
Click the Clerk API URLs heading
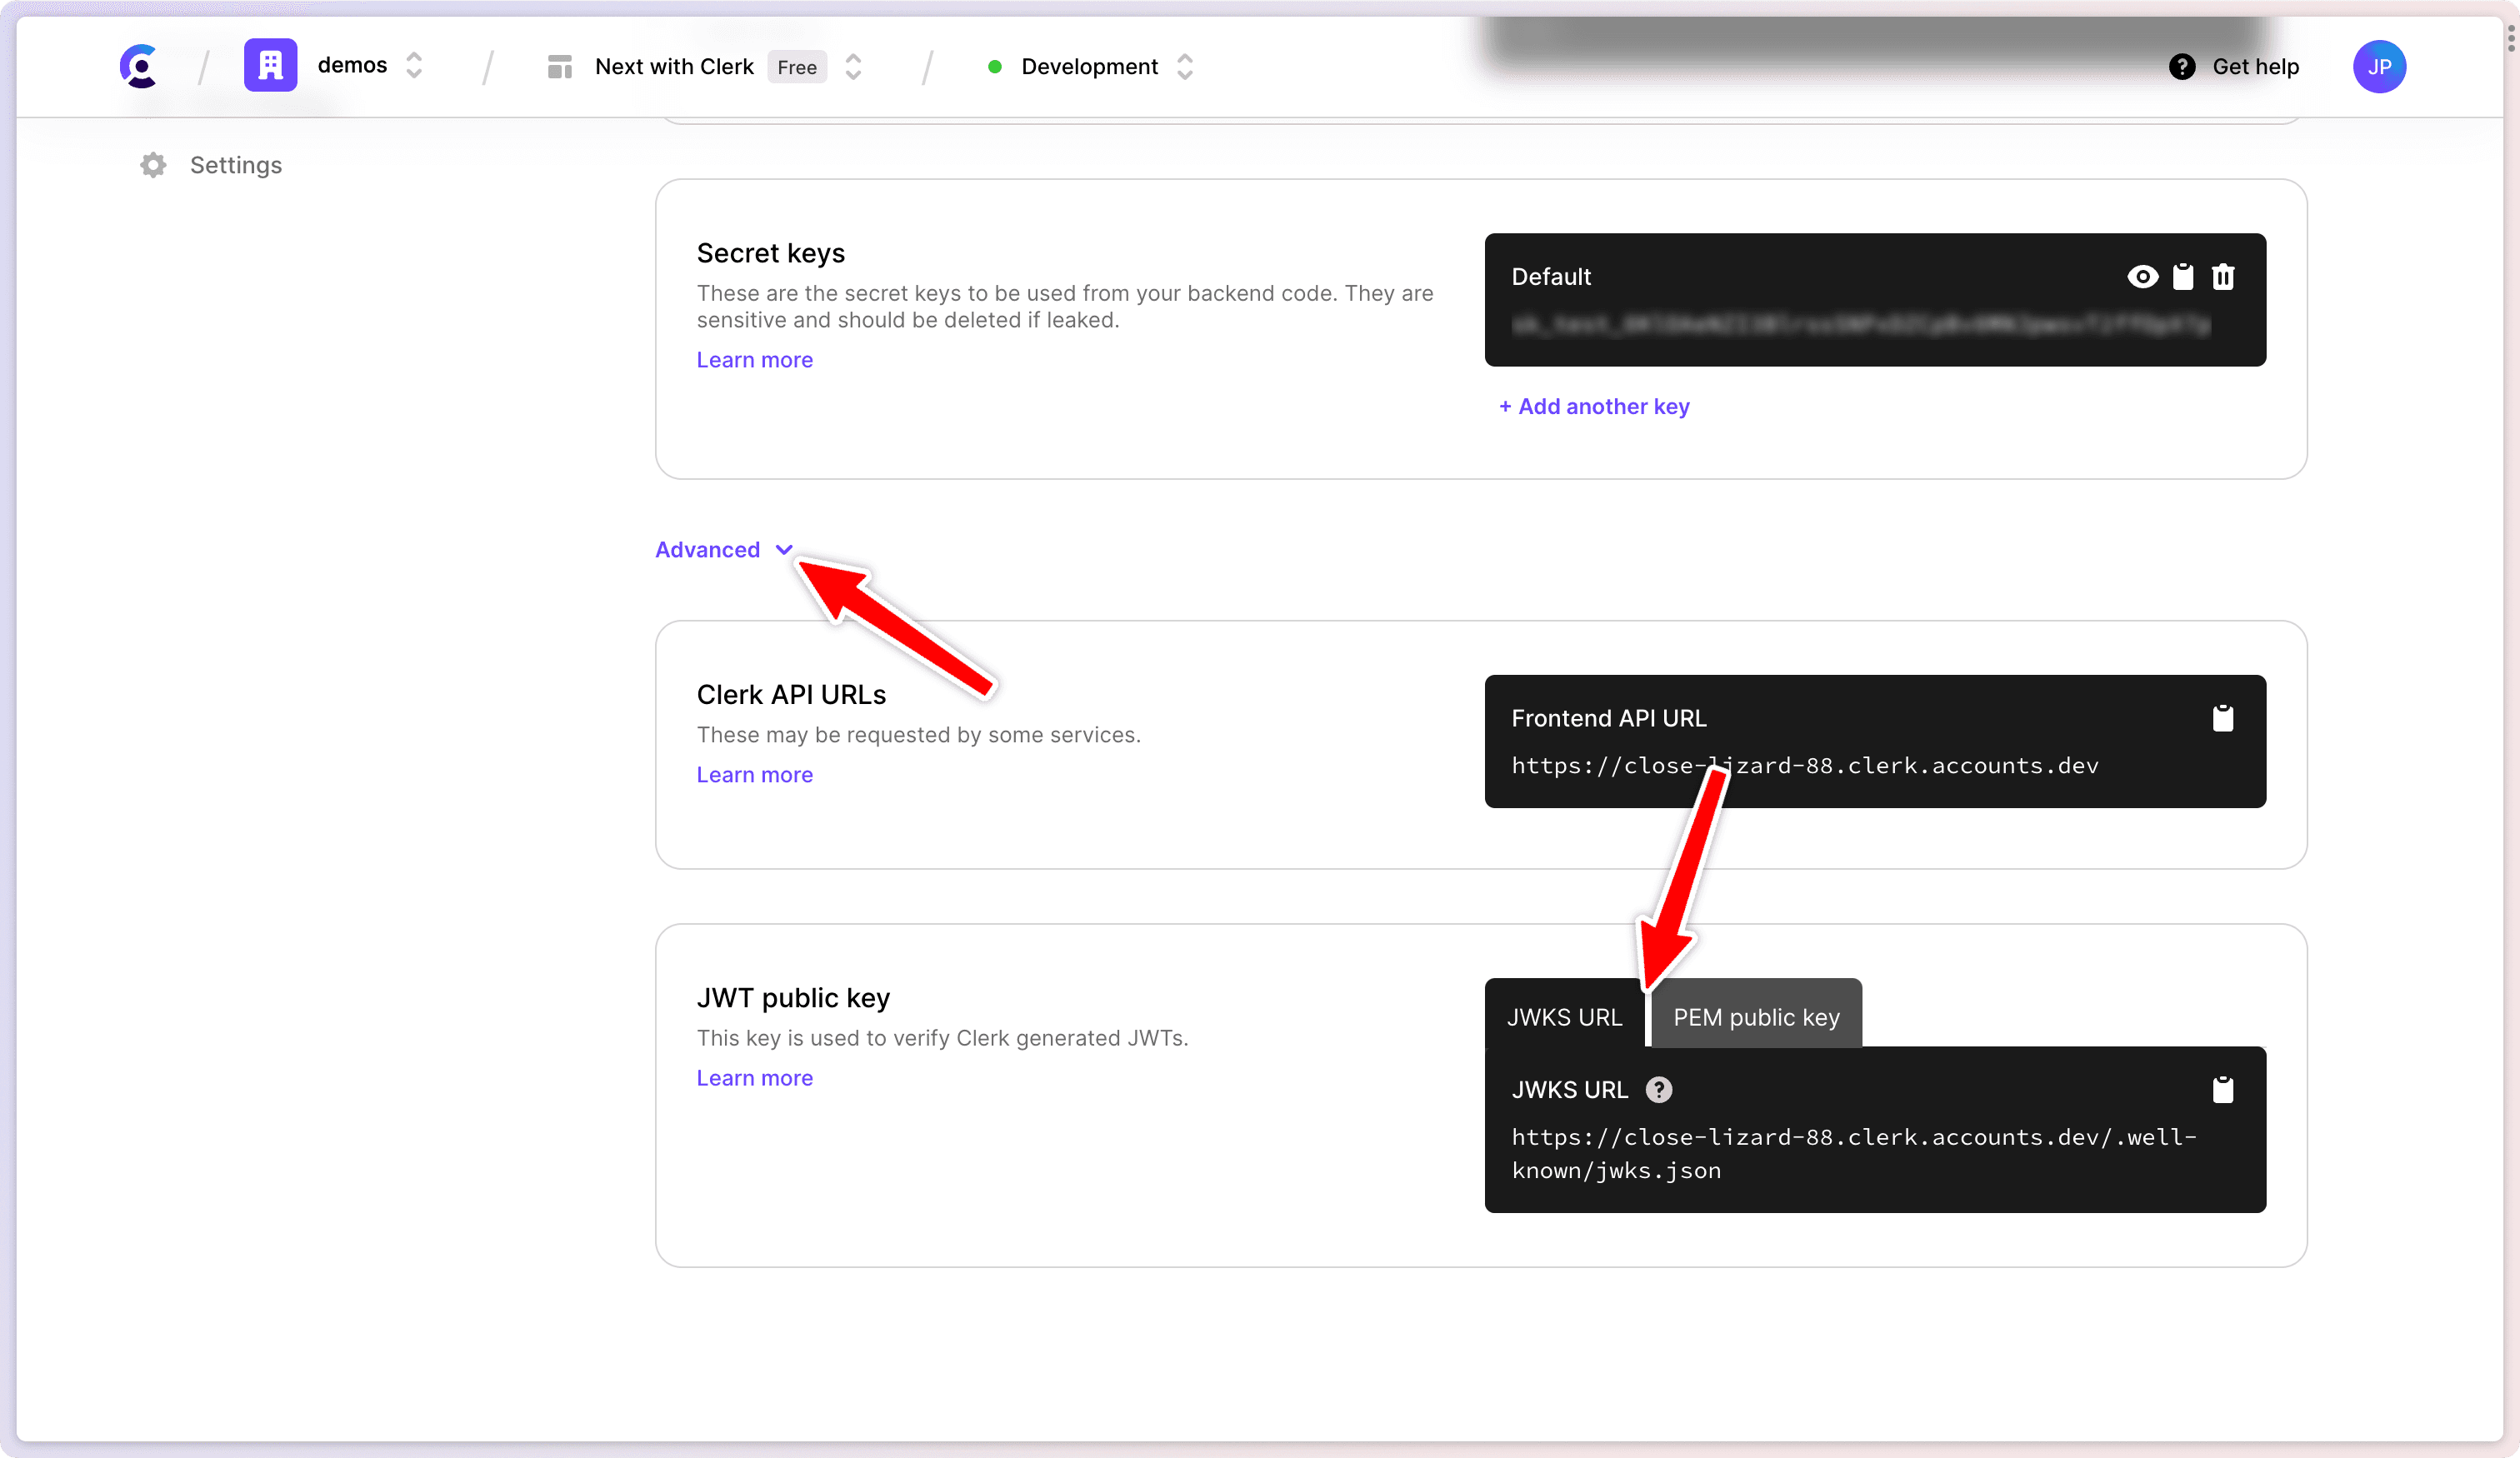point(791,694)
